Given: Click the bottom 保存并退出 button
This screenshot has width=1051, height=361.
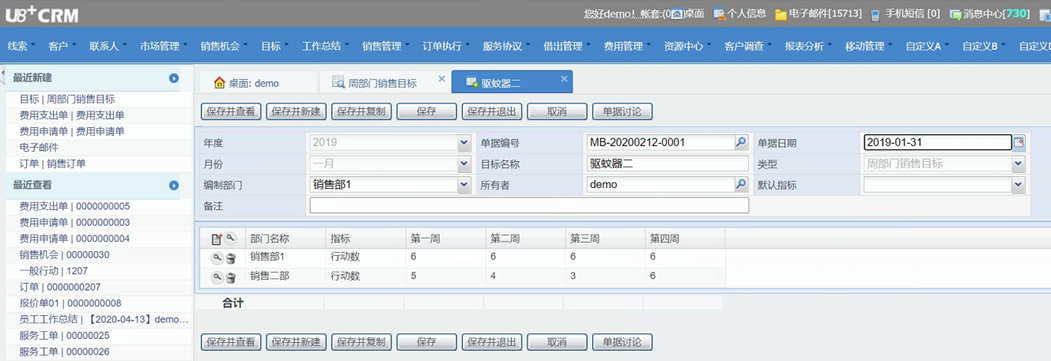Looking at the screenshot, I should tap(491, 342).
